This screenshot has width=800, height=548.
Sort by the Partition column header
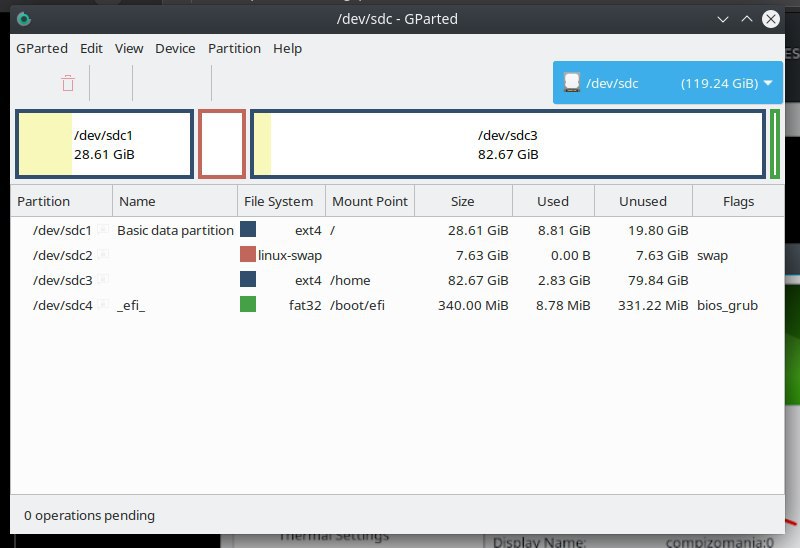point(61,201)
